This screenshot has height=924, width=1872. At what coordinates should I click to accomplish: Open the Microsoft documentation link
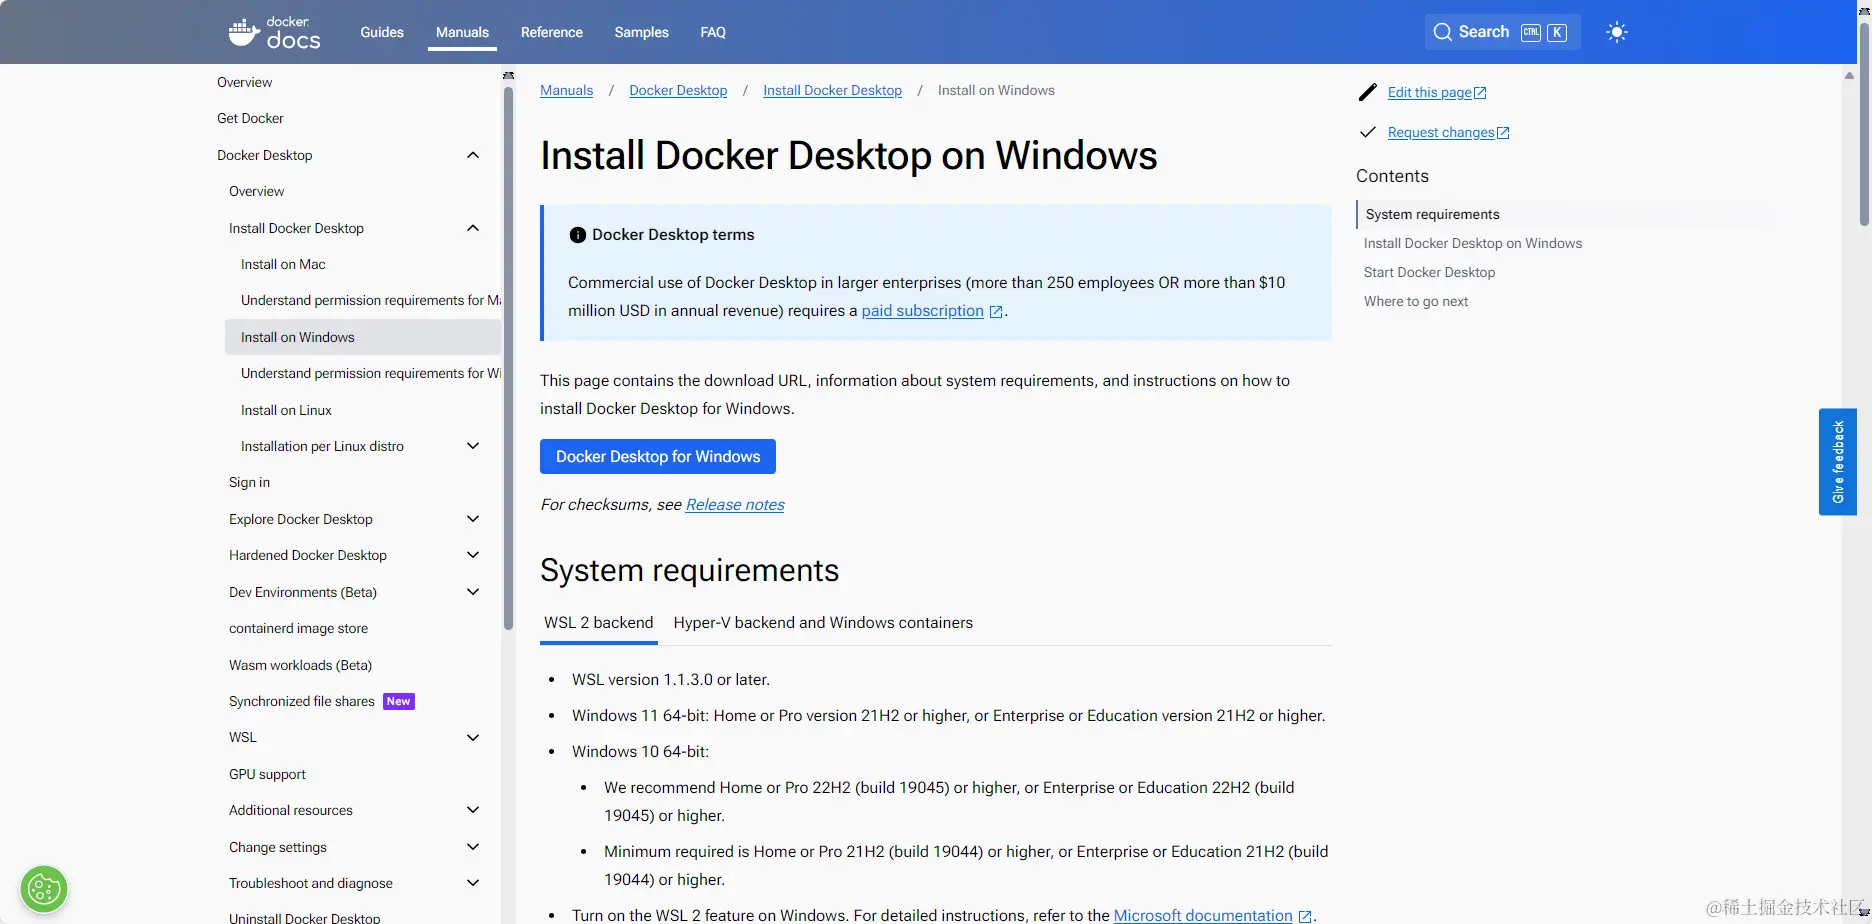1203,916
